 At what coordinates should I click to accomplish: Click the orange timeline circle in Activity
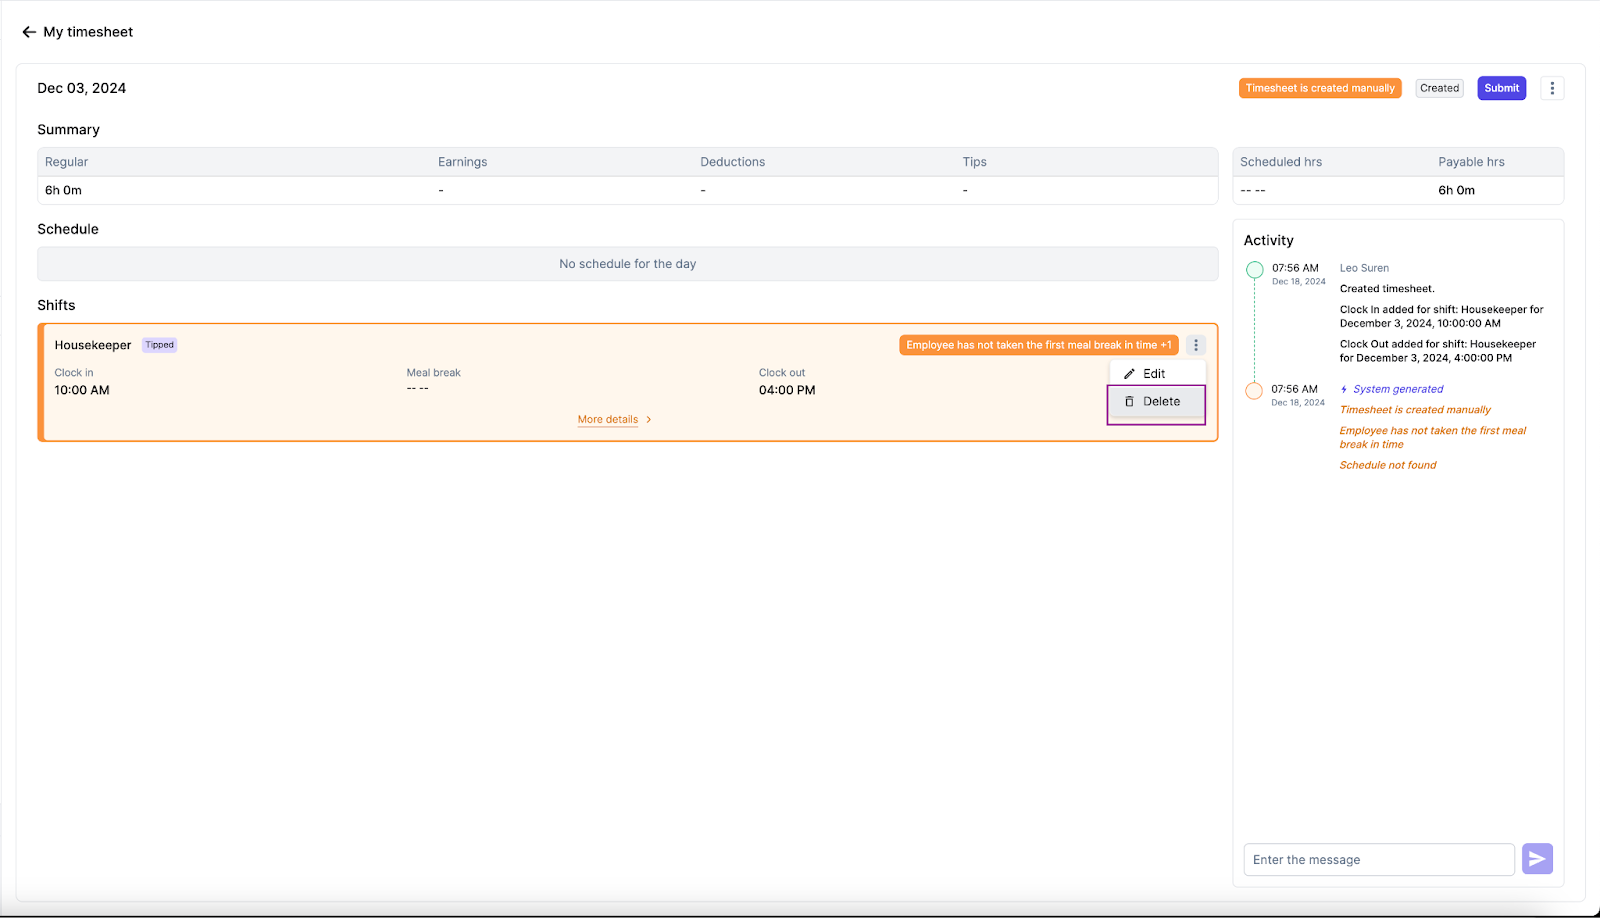pyautogui.click(x=1253, y=390)
